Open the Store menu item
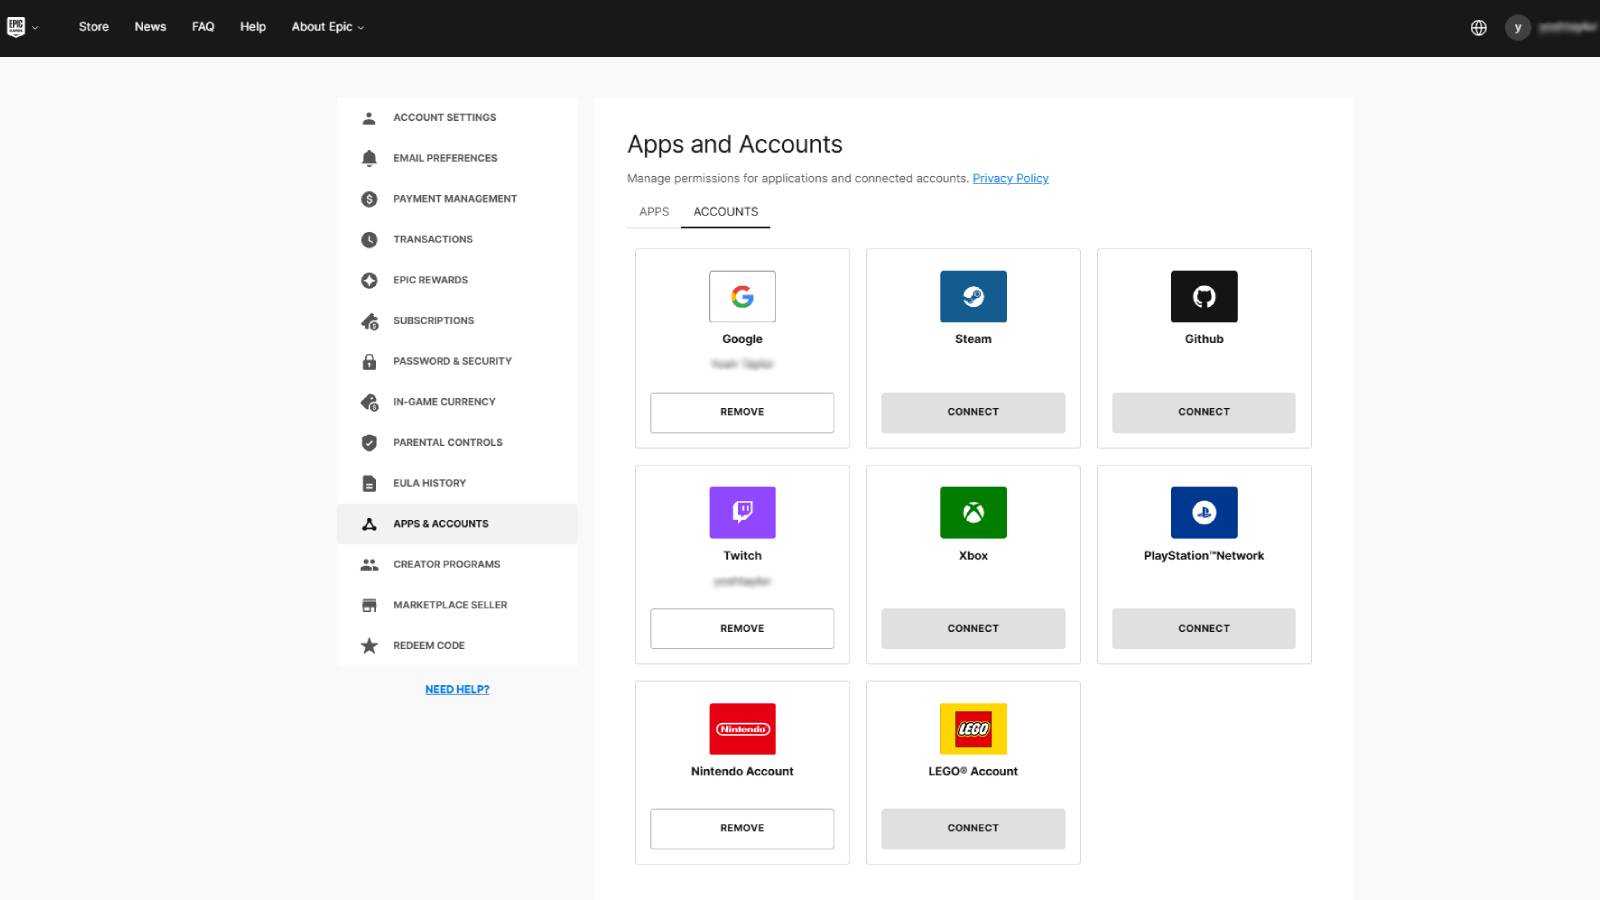The width and height of the screenshot is (1600, 900). point(94,27)
